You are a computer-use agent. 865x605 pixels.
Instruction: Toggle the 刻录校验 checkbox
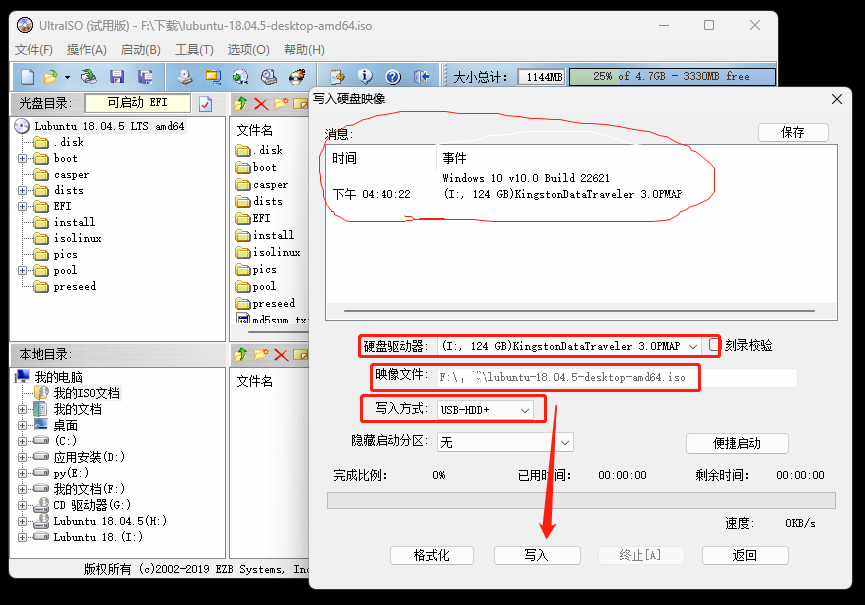click(714, 345)
